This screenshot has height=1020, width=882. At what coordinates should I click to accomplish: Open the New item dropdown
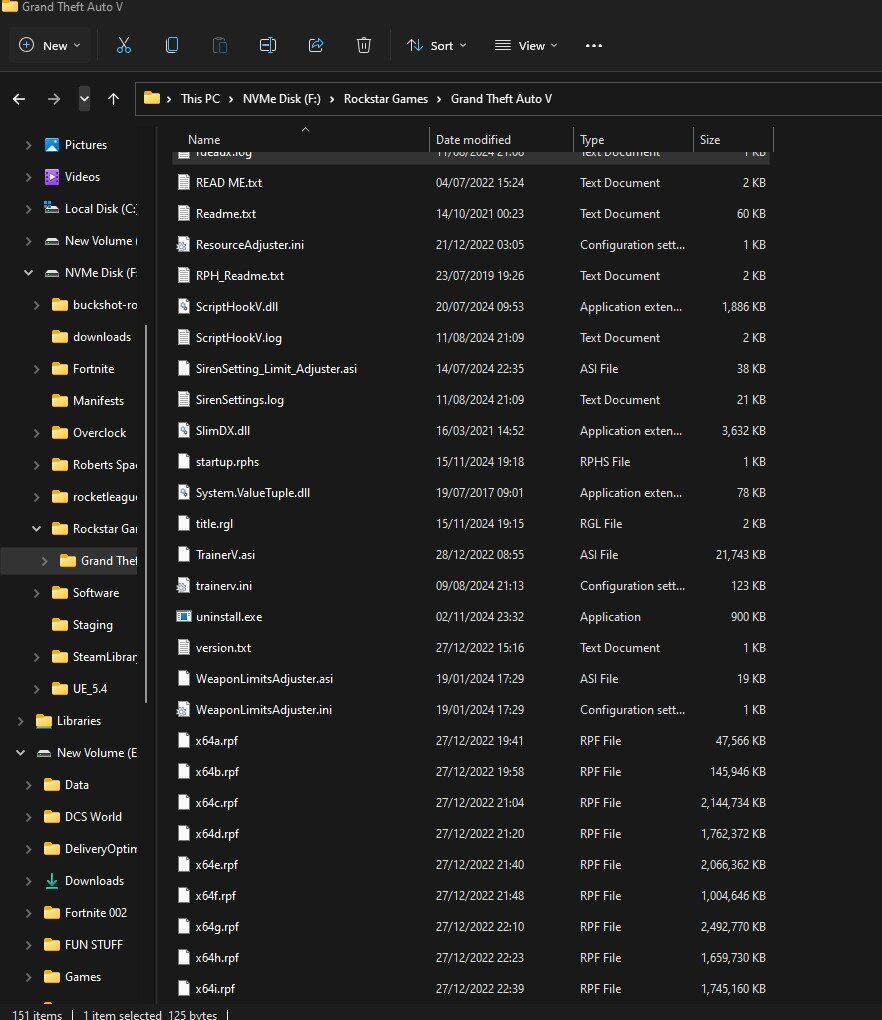point(49,45)
